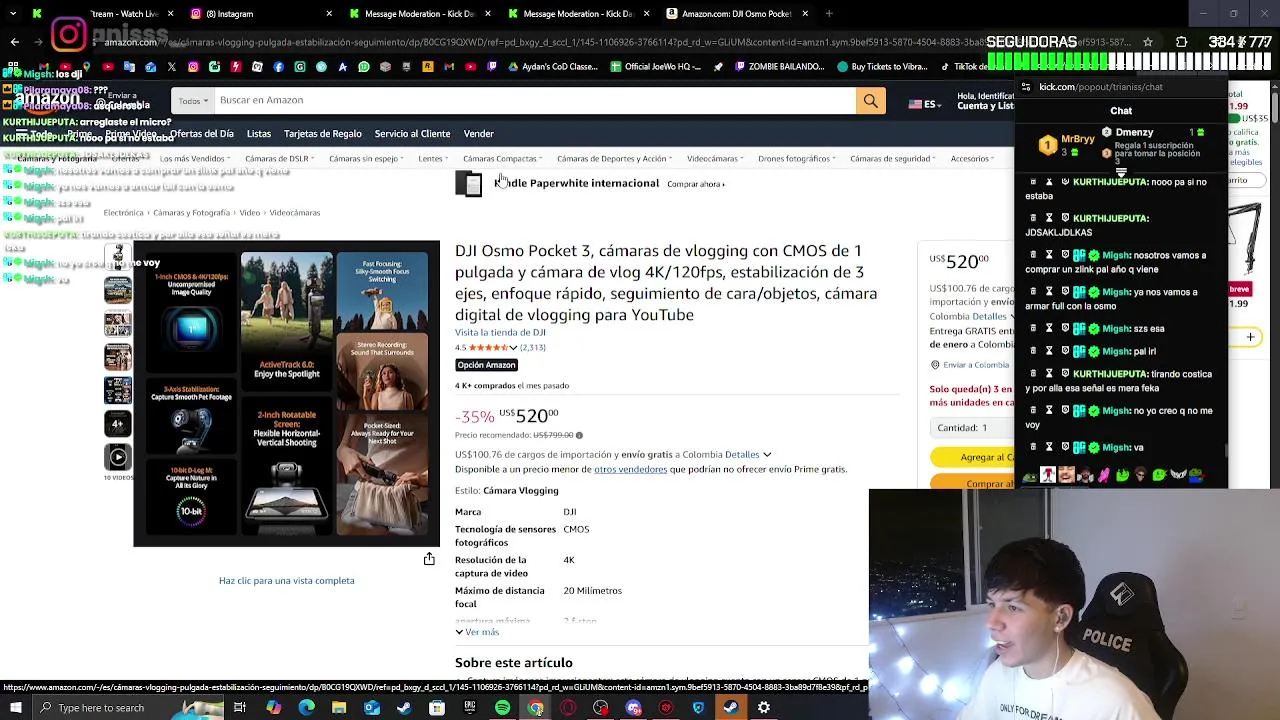Open Spotify from taskbar
This screenshot has height=720, width=1280.
[x=502, y=708]
